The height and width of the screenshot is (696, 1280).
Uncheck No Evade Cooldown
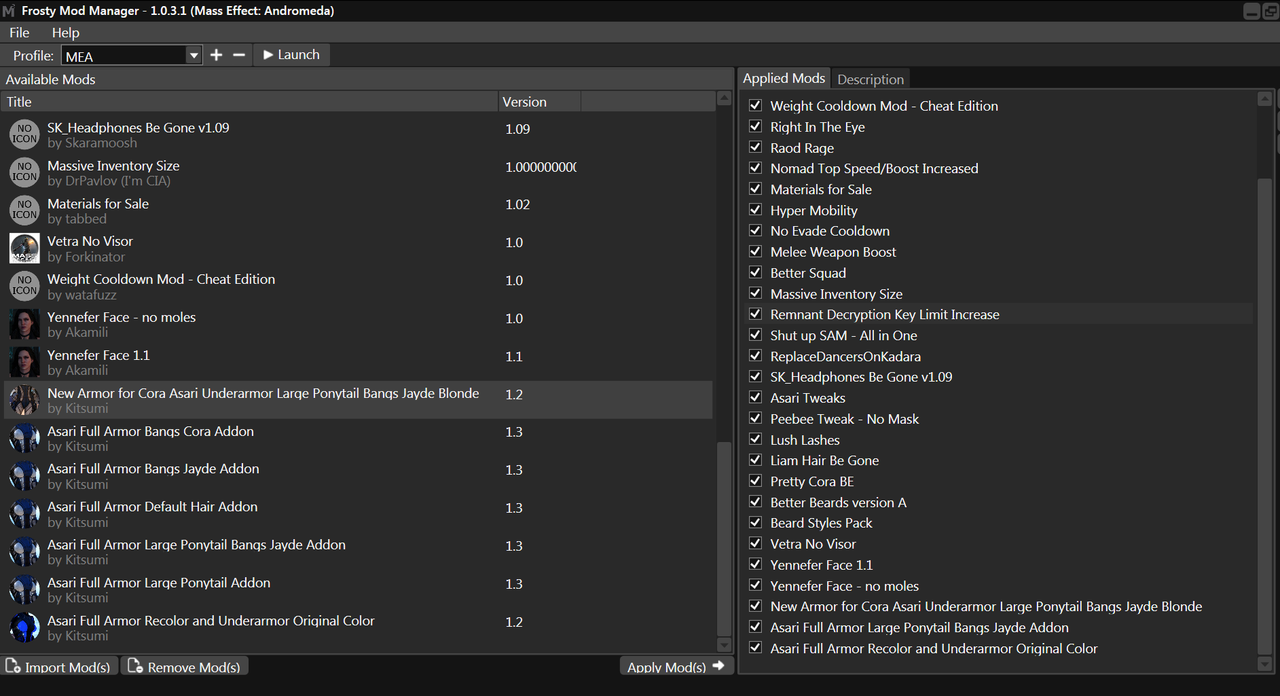pyautogui.click(x=755, y=230)
